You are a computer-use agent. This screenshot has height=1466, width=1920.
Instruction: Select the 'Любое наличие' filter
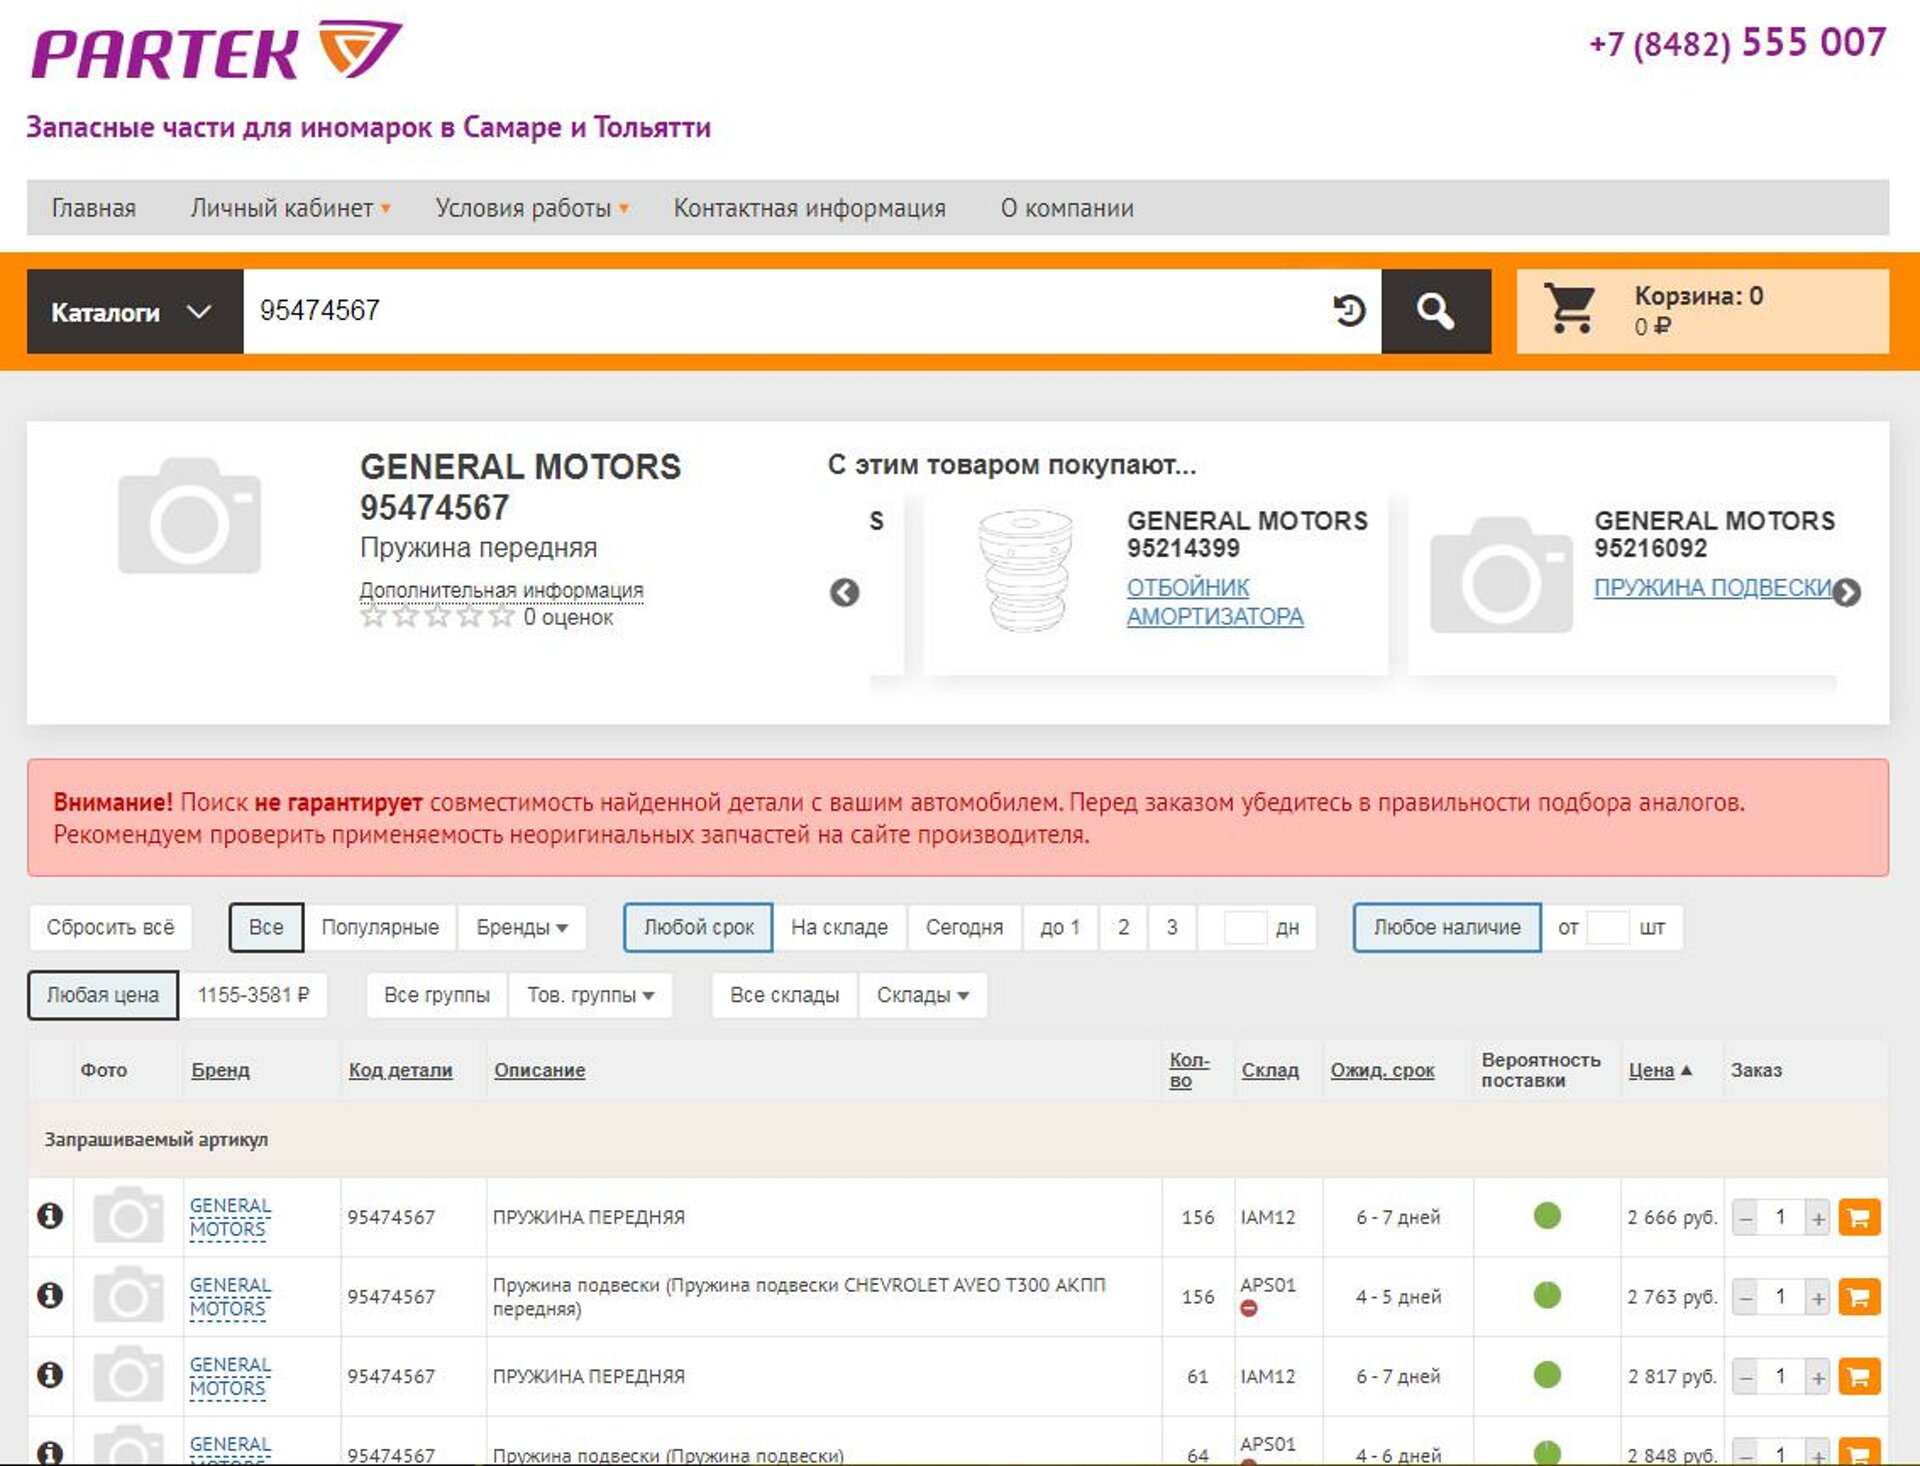[1447, 927]
